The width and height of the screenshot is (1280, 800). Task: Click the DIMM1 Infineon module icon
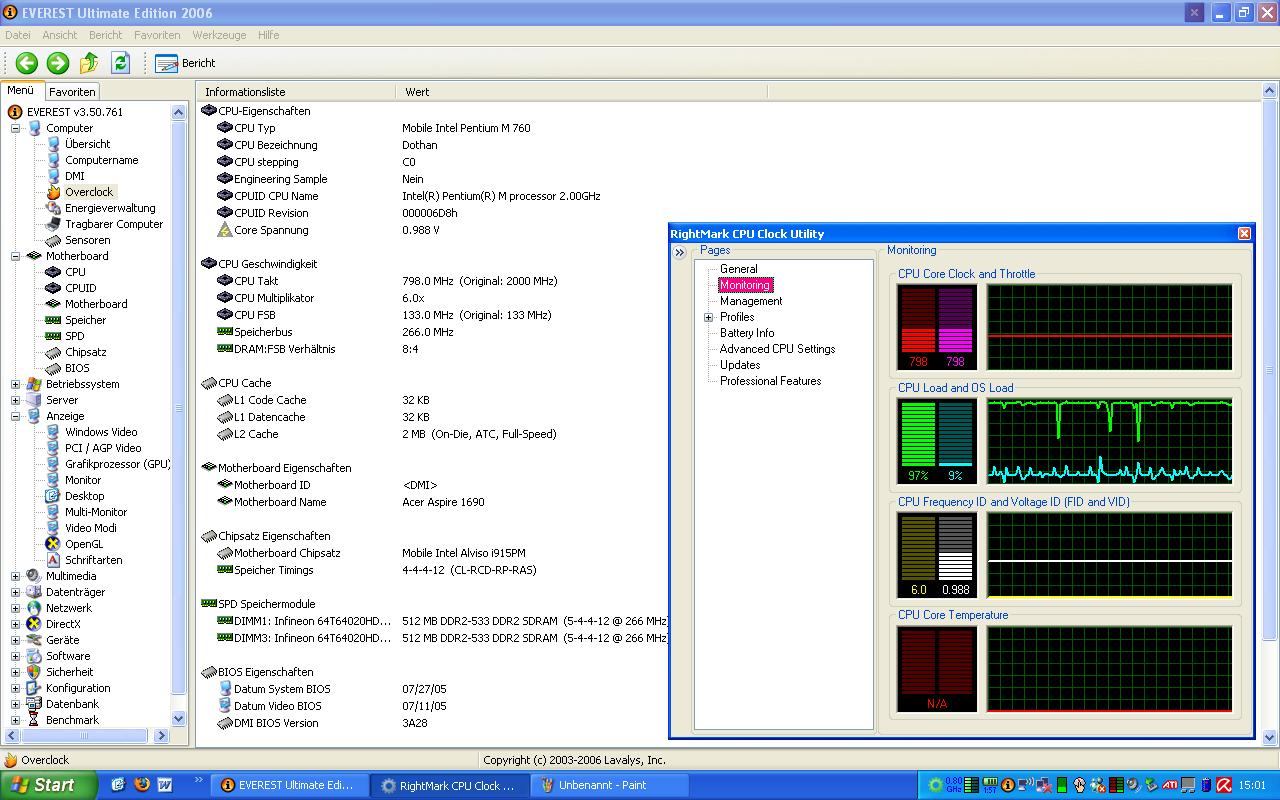[224, 621]
